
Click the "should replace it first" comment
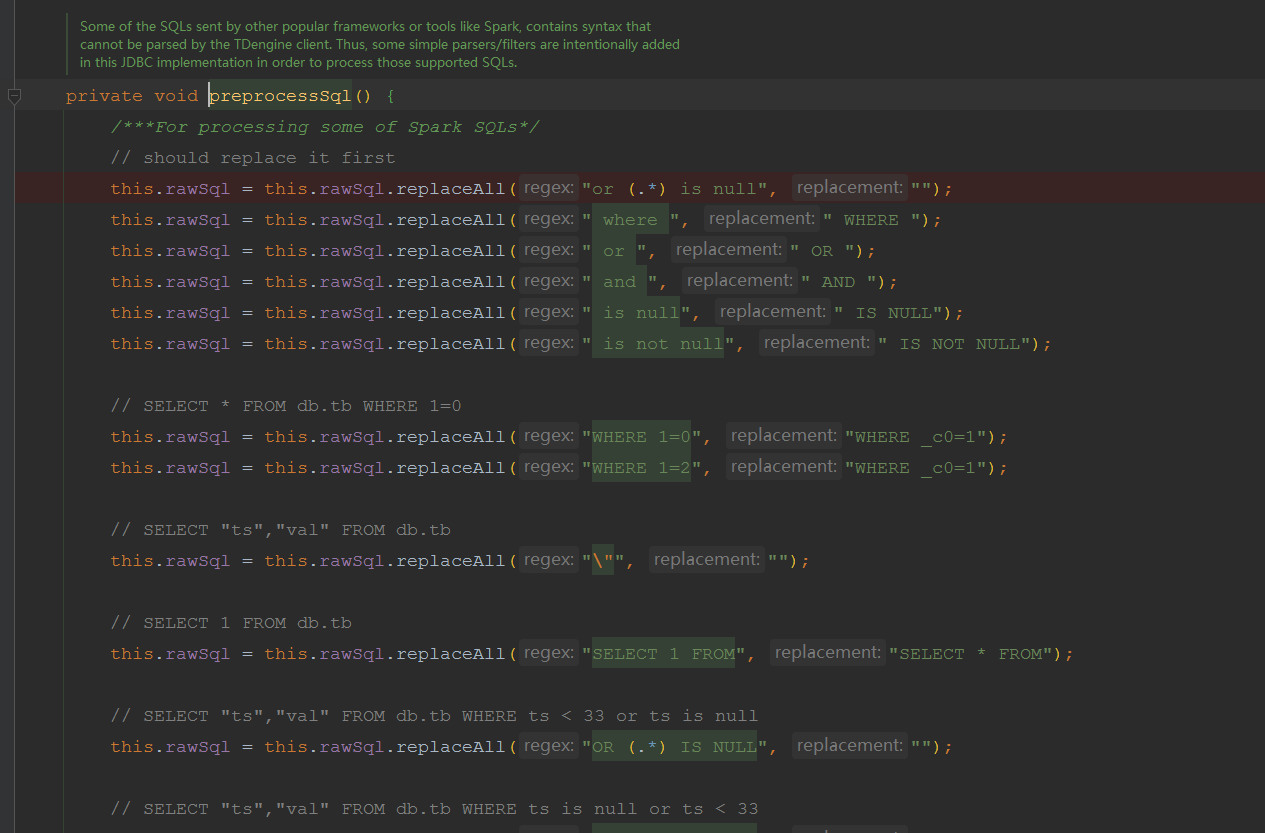click(250, 157)
